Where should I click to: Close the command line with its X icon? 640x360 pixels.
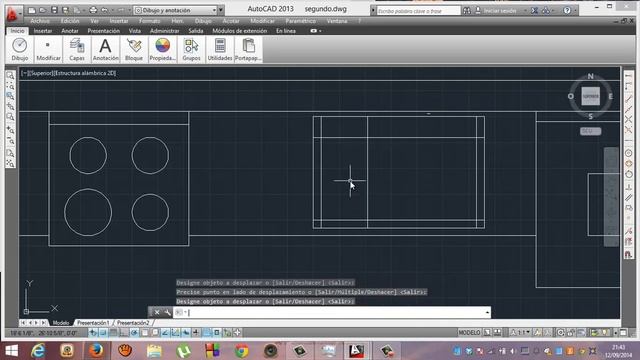point(157,312)
